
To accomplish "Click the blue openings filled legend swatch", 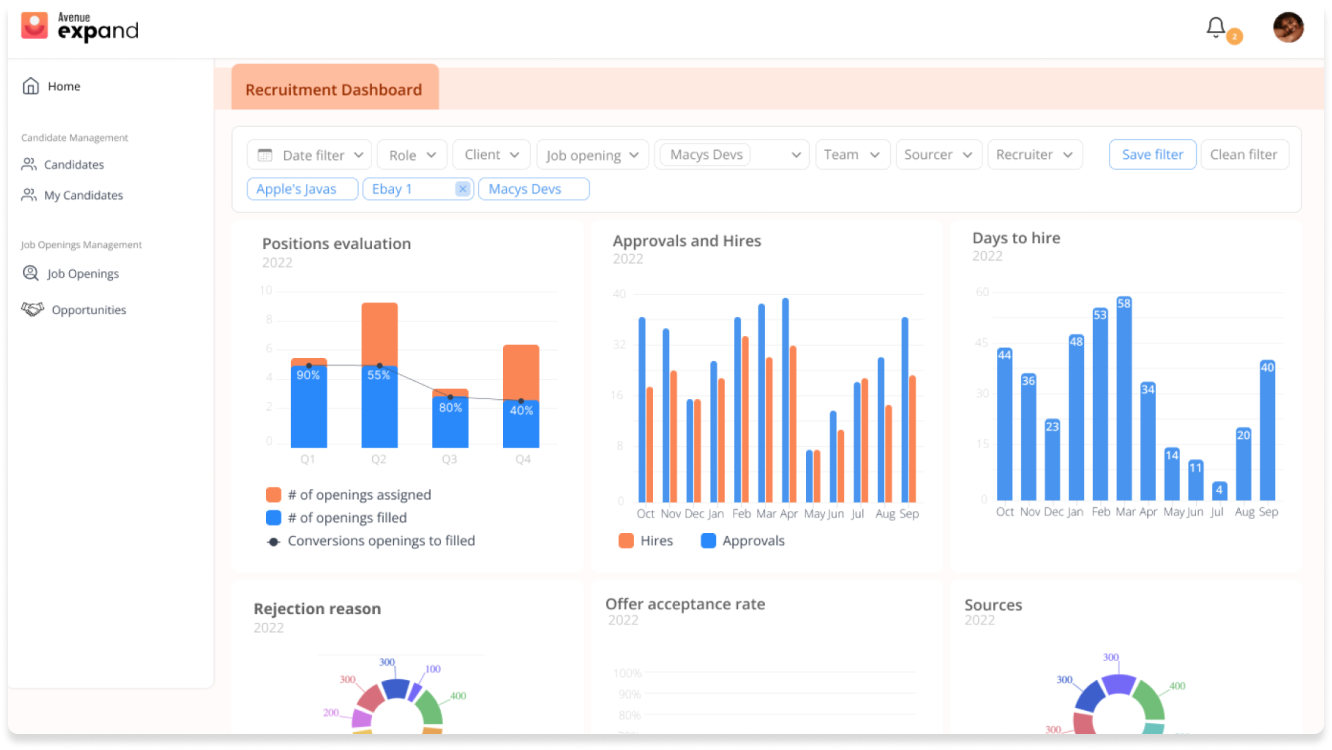I will coord(274,518).
